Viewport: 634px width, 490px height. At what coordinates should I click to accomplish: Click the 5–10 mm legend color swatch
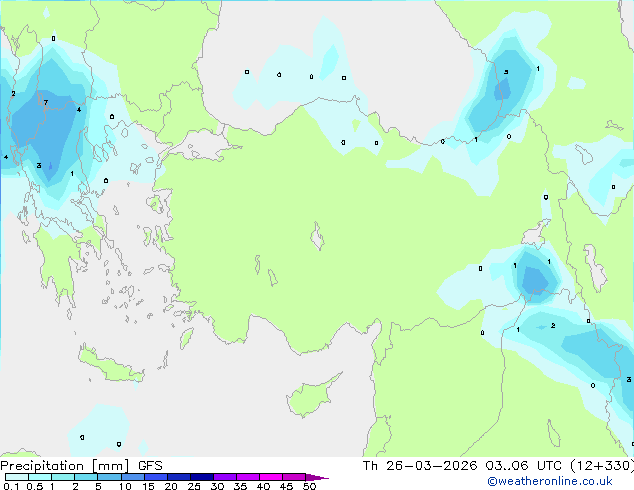(109, 477)
